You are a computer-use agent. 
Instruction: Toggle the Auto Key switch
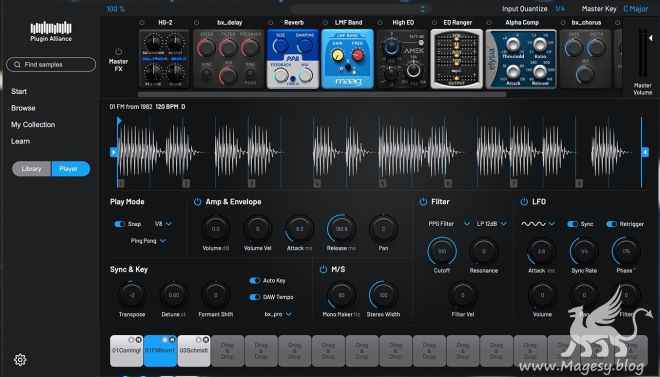coord(255,281)
